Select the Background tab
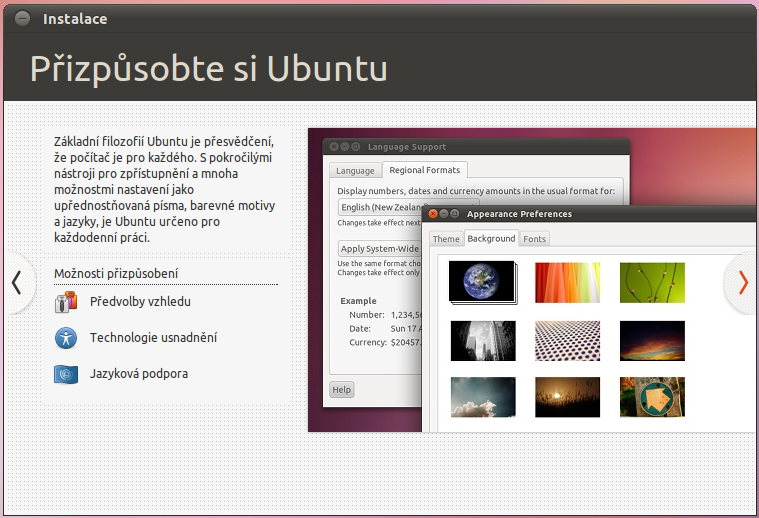Image resolution: width=759 pixels, height=518 pixels. [x=491, y=238]
